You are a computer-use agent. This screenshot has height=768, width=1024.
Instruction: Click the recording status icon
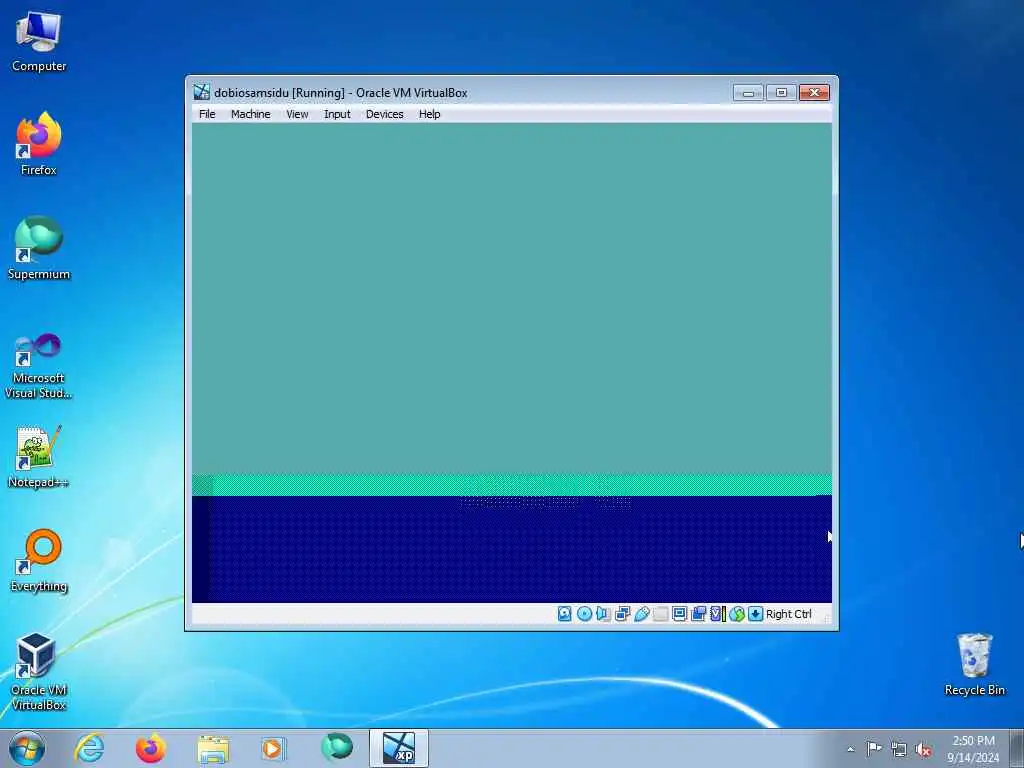pyautogui.click(x=698, y=614)
